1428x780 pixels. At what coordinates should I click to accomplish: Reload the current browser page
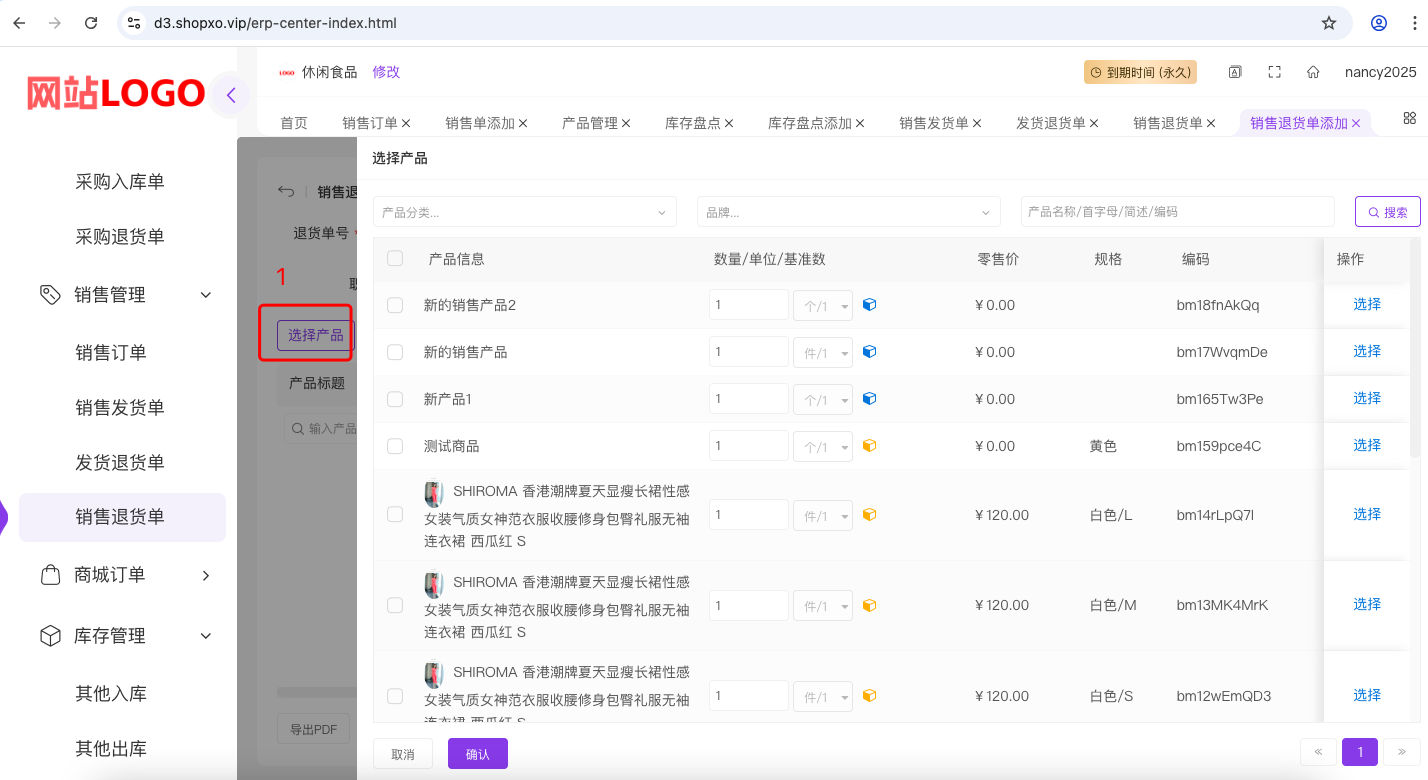(x=91, y=22)
